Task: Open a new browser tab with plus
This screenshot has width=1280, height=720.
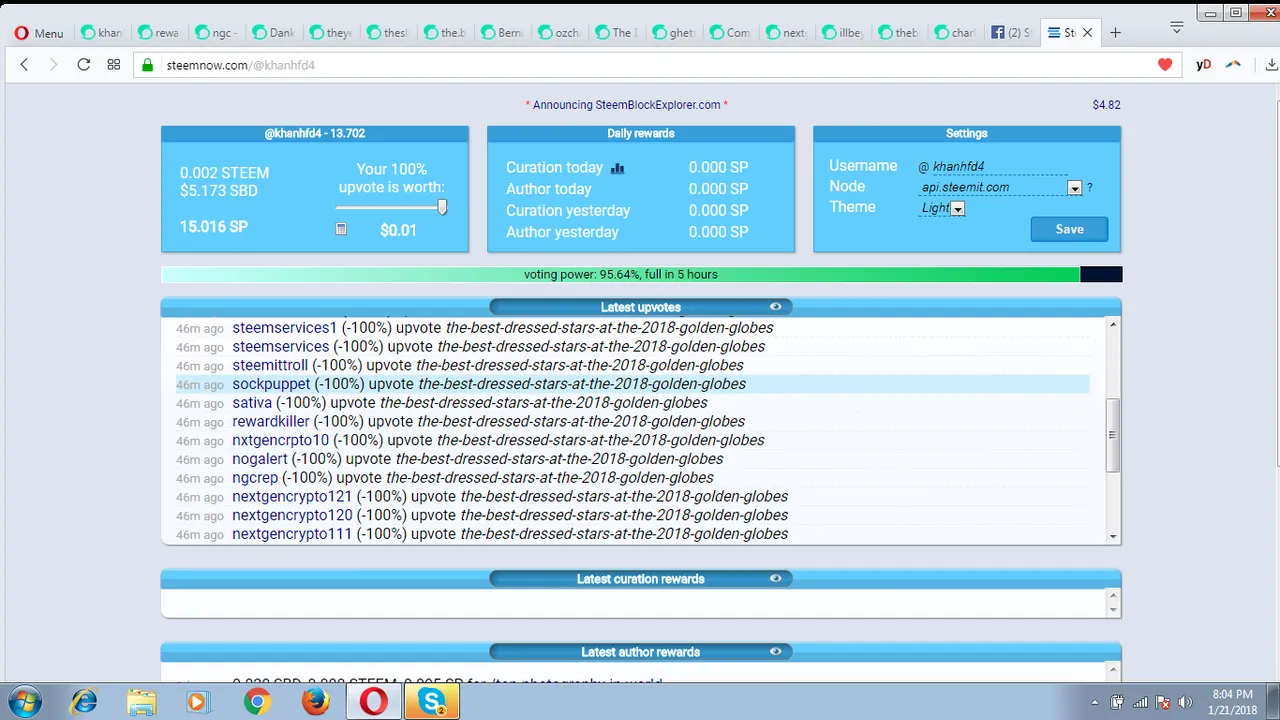Action: click(x=1115, y=32)
